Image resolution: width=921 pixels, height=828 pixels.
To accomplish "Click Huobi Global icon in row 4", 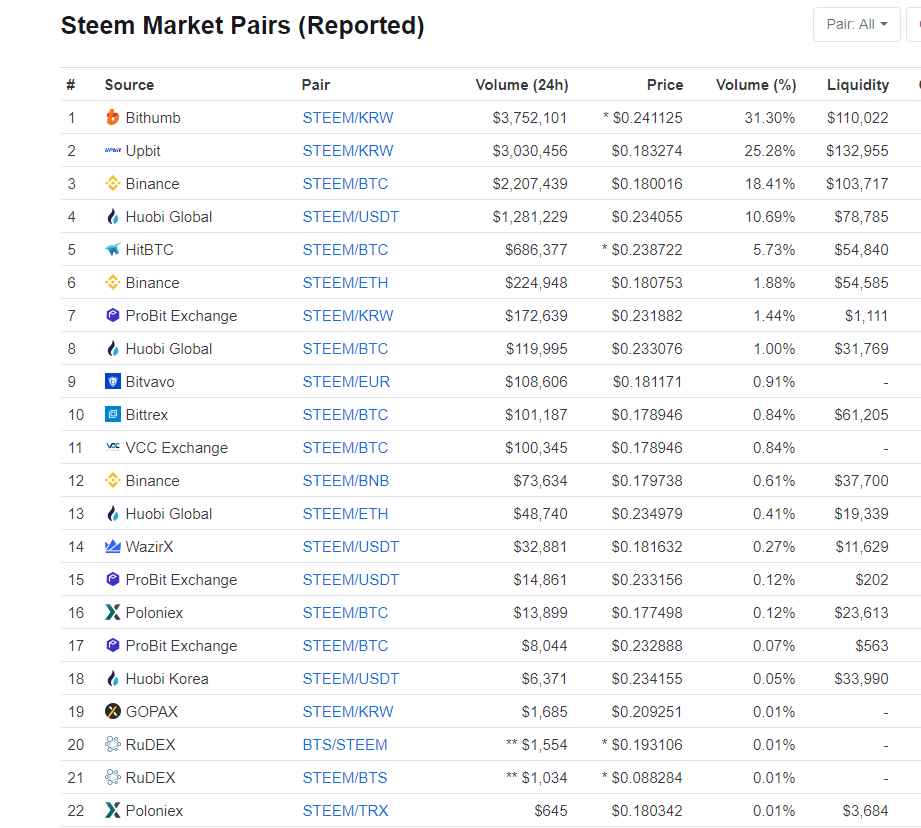I will 112,217.
